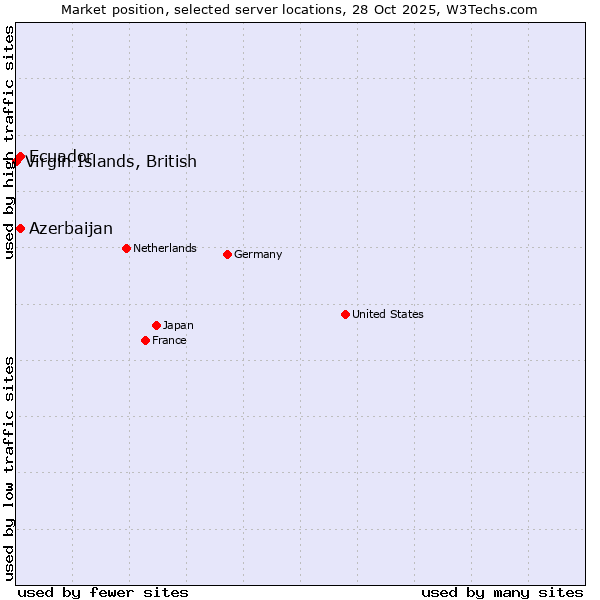
Task: Click the United States text label
Action: pyautogui.click(x=387, y=314)
